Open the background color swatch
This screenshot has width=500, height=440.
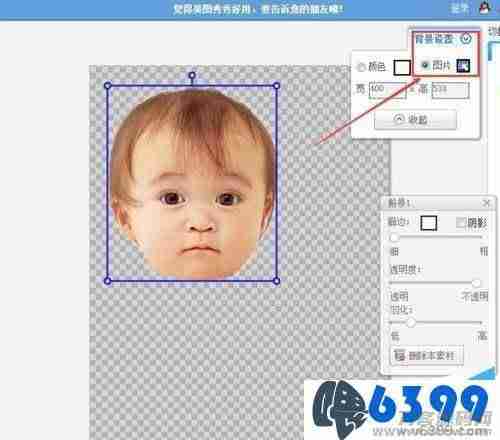tap(402, 68)
